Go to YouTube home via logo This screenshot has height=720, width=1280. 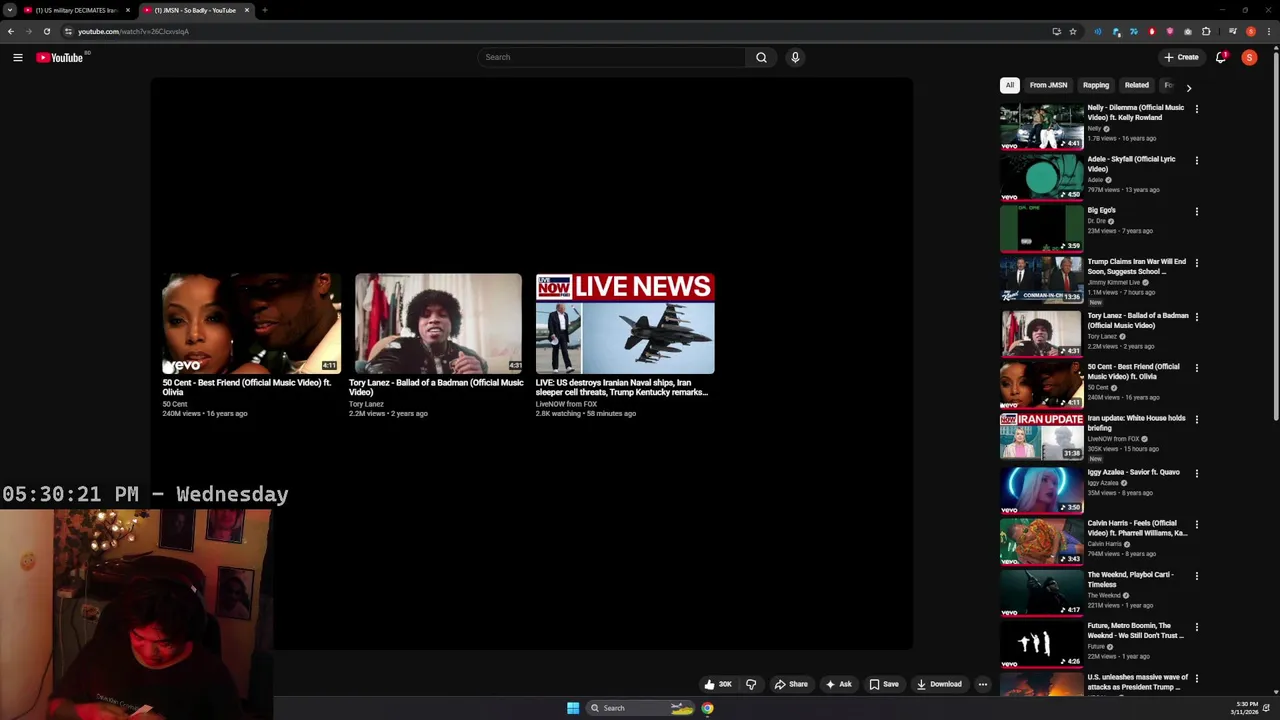[60, 58]
